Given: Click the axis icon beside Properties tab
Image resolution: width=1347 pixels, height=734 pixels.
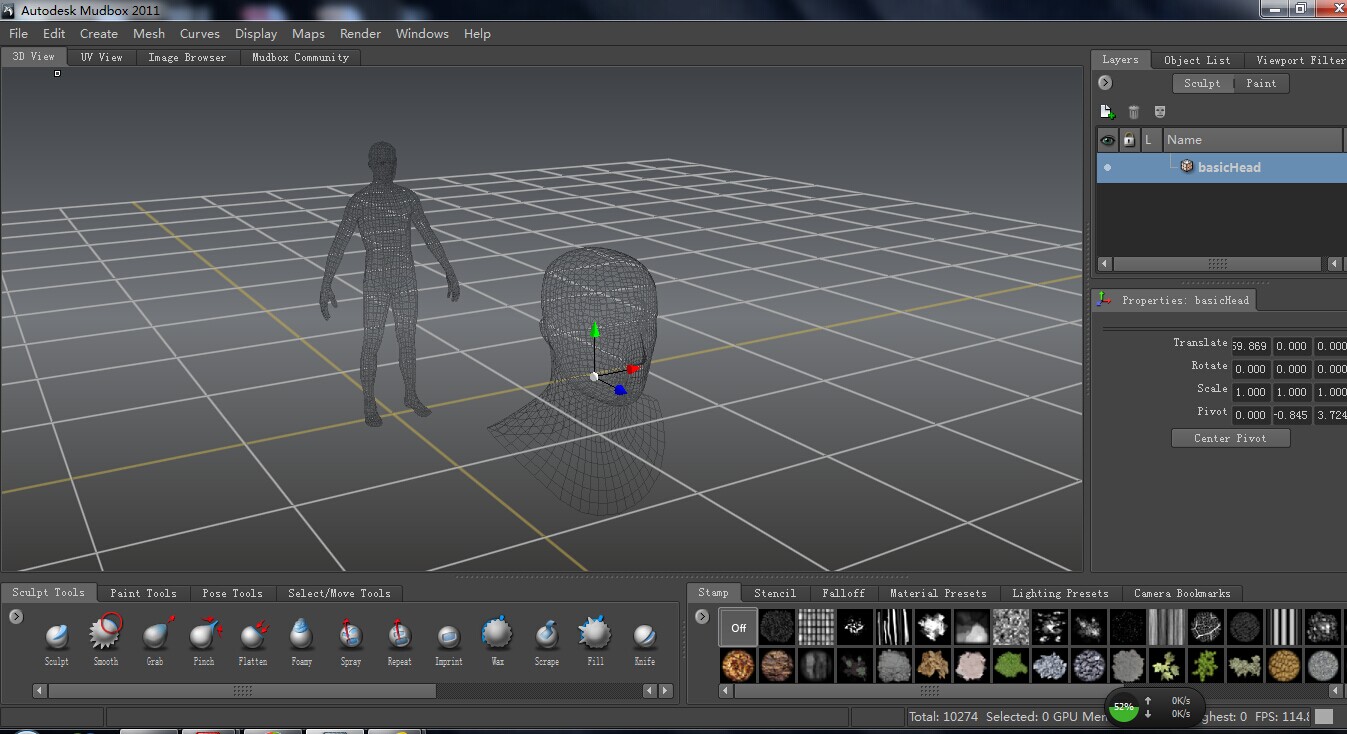Looking at the screenshot, I should pyautogui.click(x=1104, y=299).
